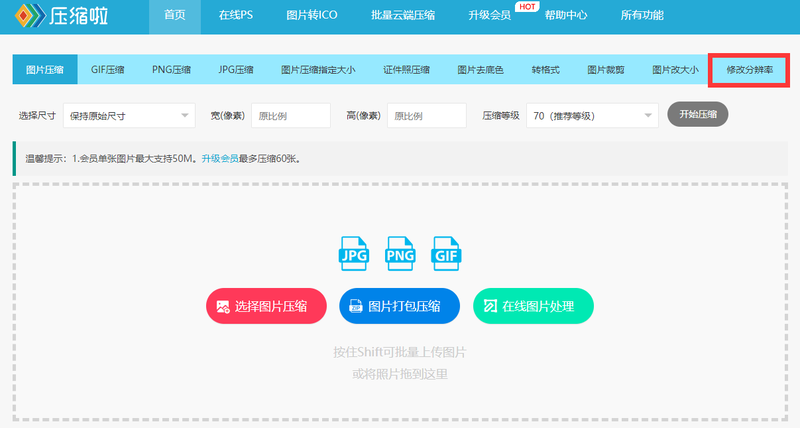Screen dimensions: 800x428
Task: Switch to the 图片裁剪 tab
Action: (x=606, y=69)
